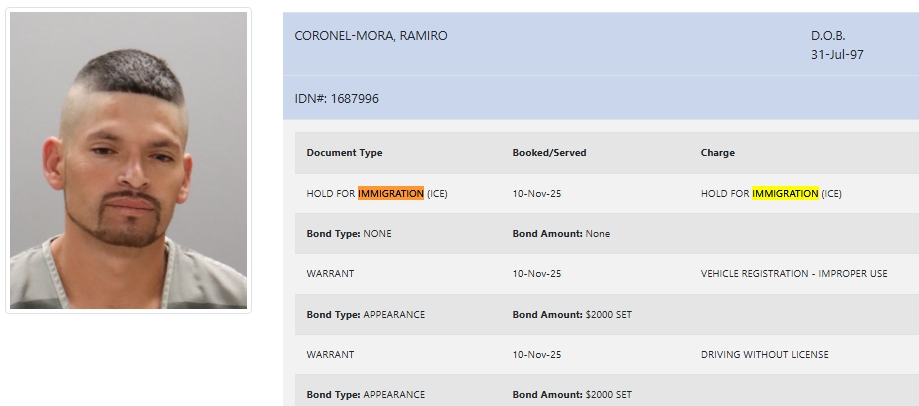Click the $2000 SET bond under driving without license
Image resolution: width=919 pixels, height=406 pixels.
coord(608,395)
